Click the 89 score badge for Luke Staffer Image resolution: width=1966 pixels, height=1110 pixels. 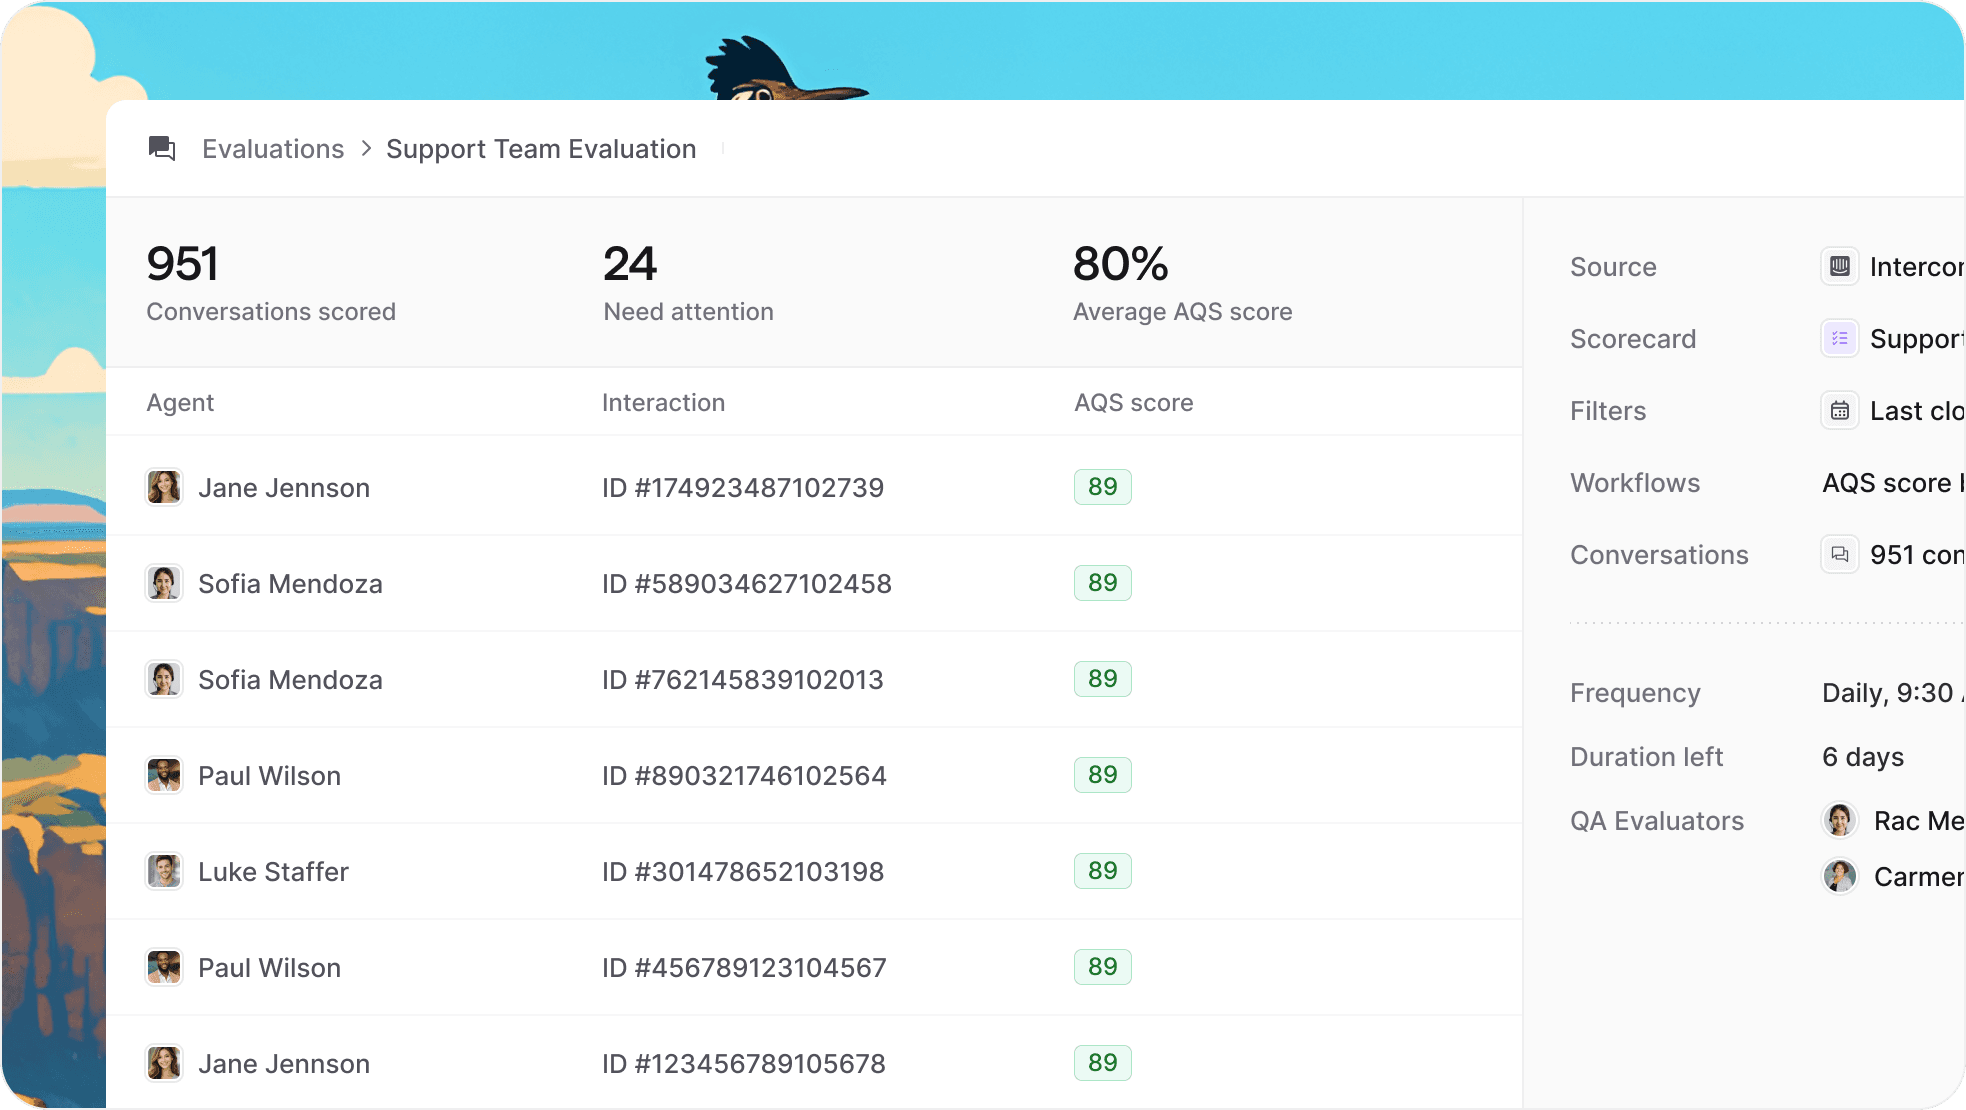(1102, 871)
